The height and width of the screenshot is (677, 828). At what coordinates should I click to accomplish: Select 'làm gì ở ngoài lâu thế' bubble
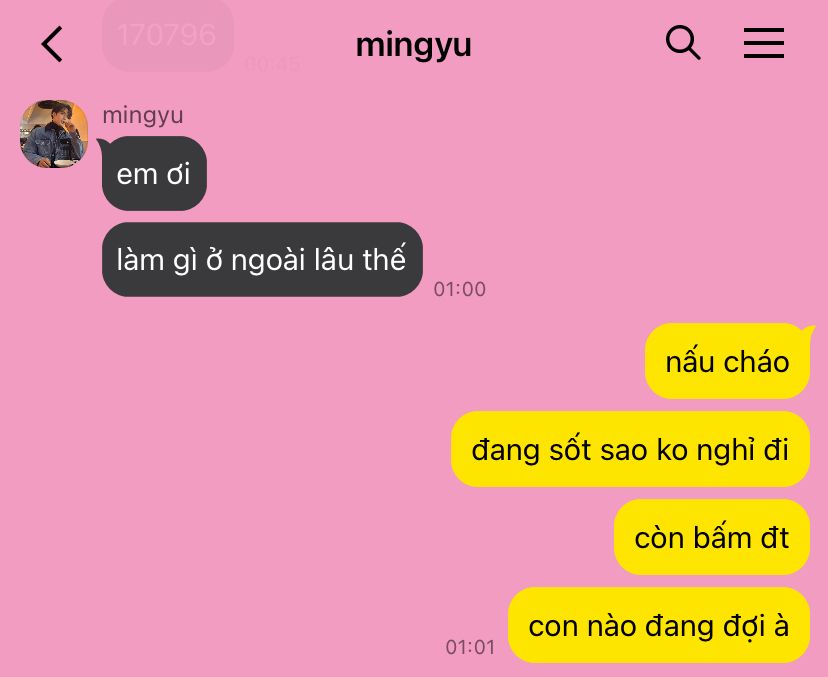coord(262,259)
